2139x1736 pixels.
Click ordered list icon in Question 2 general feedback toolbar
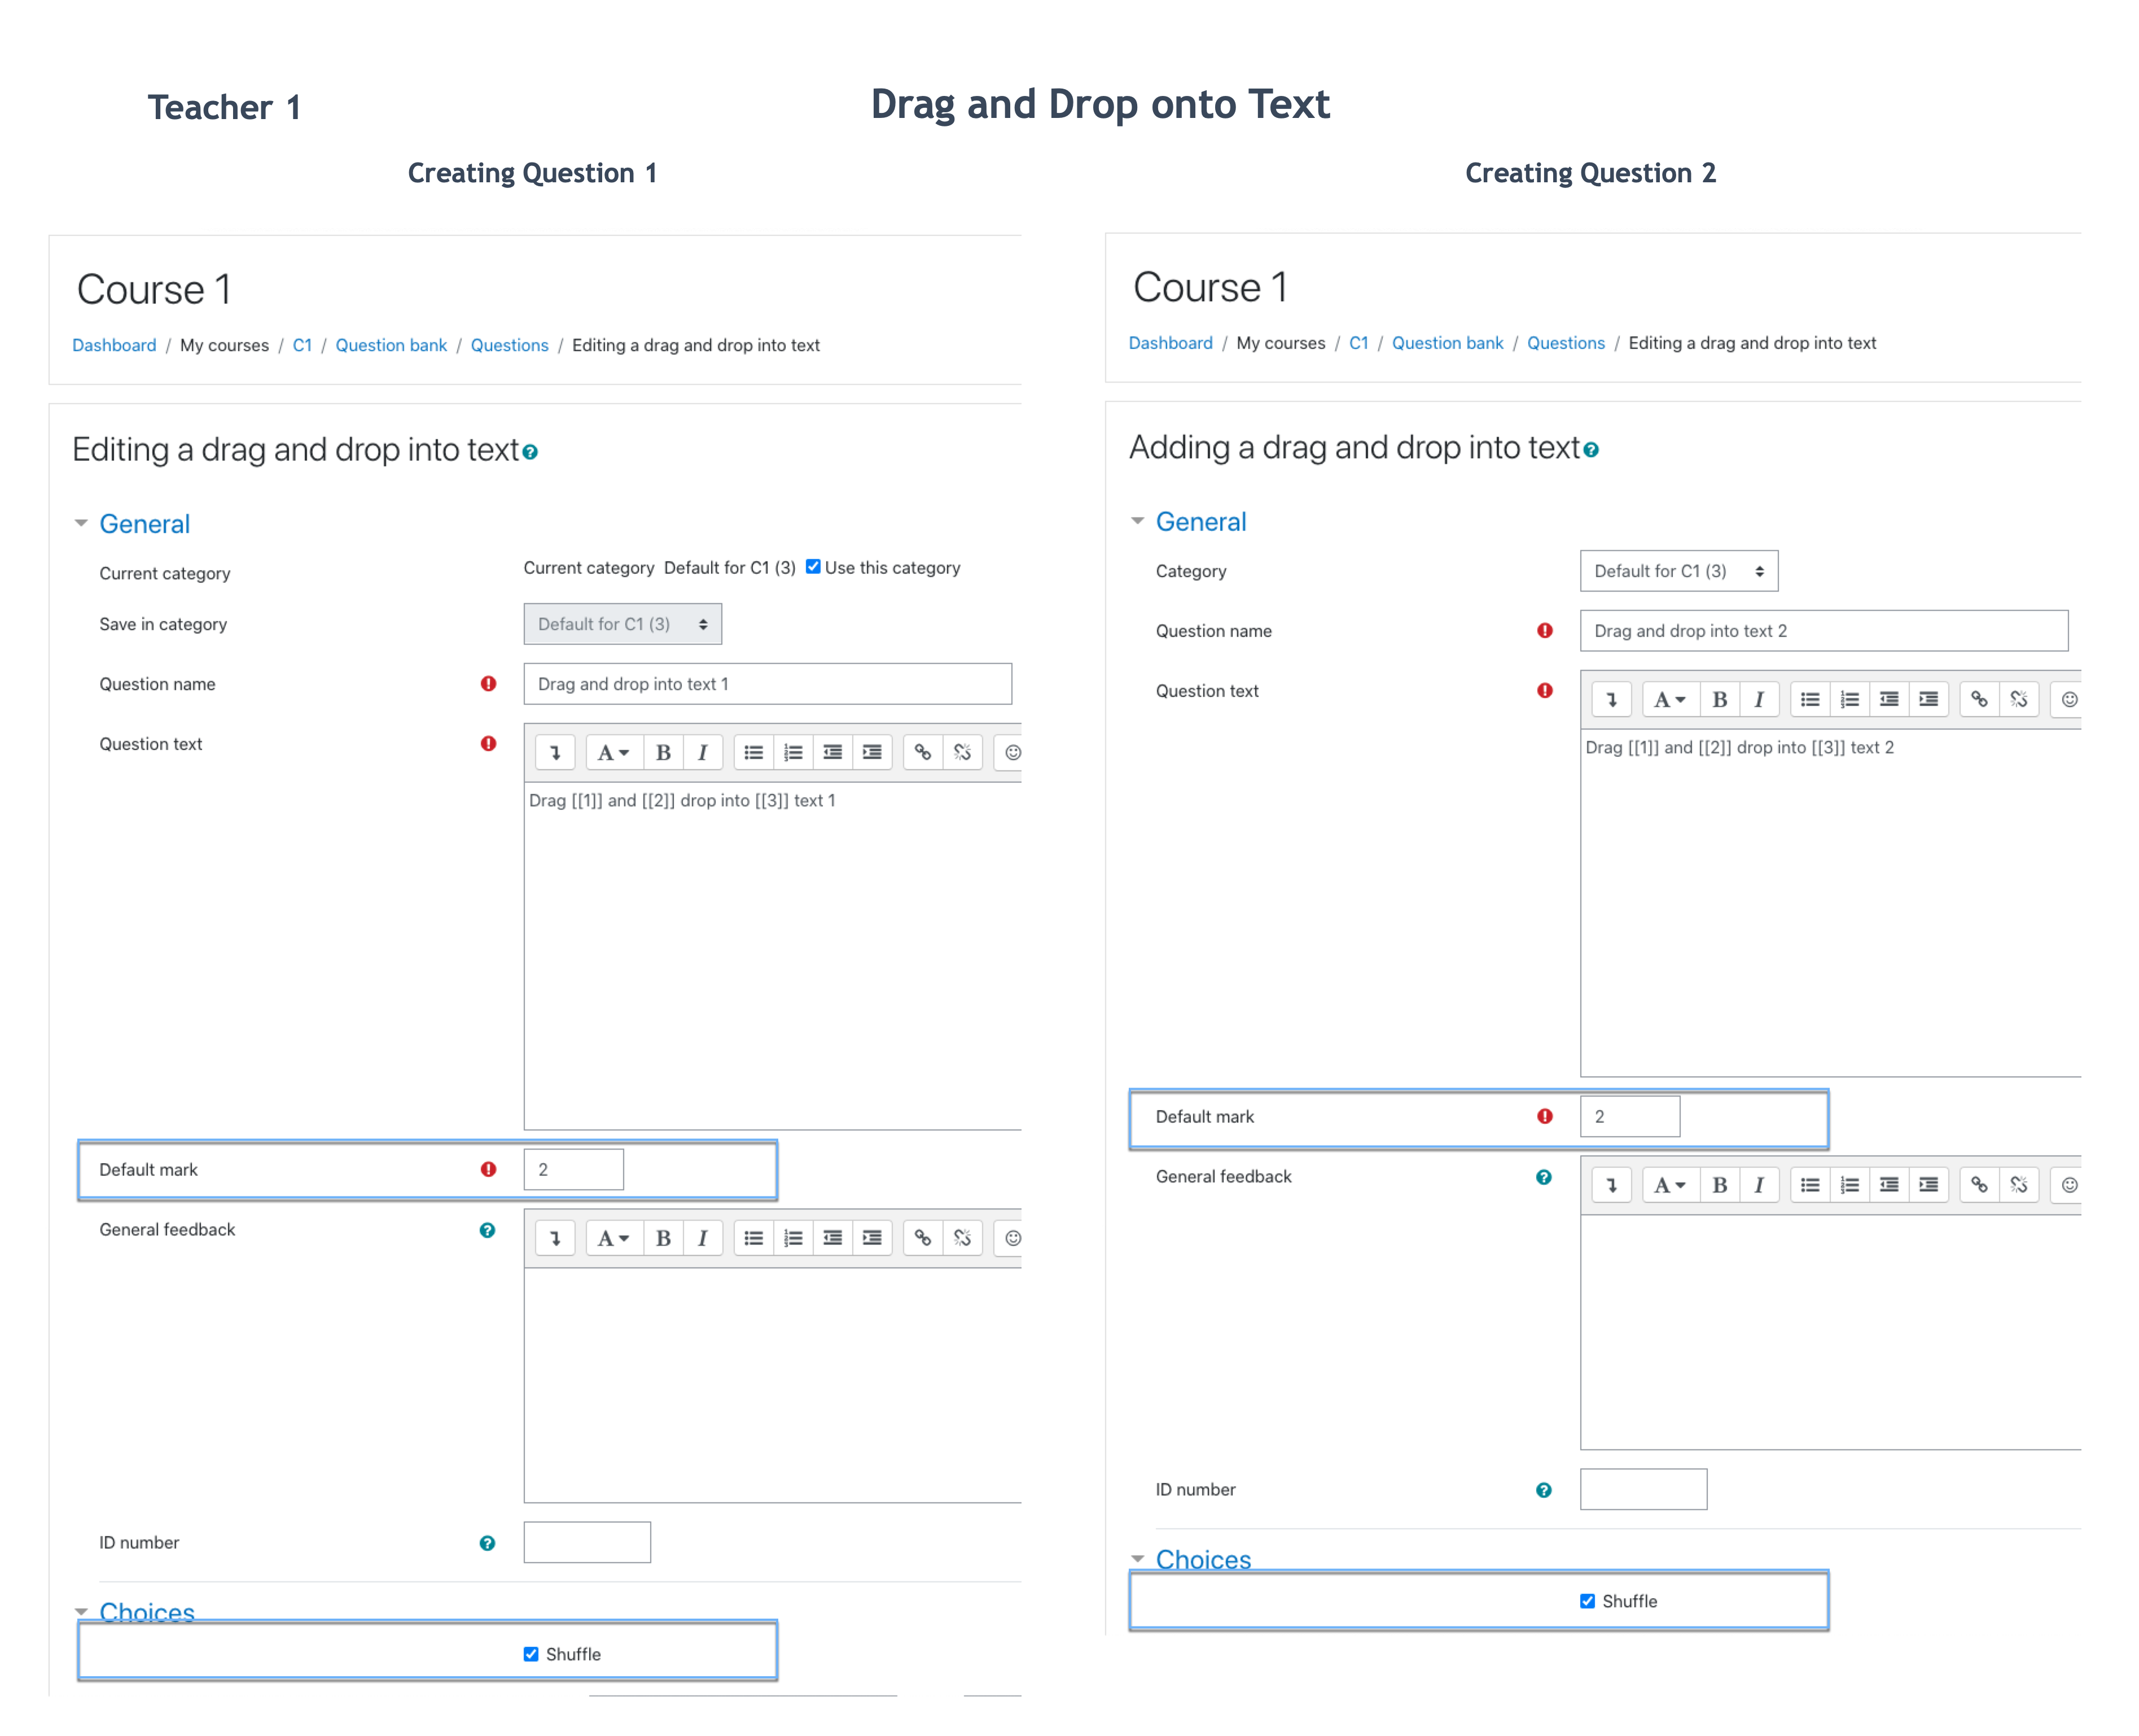tap(1850, 1185)
